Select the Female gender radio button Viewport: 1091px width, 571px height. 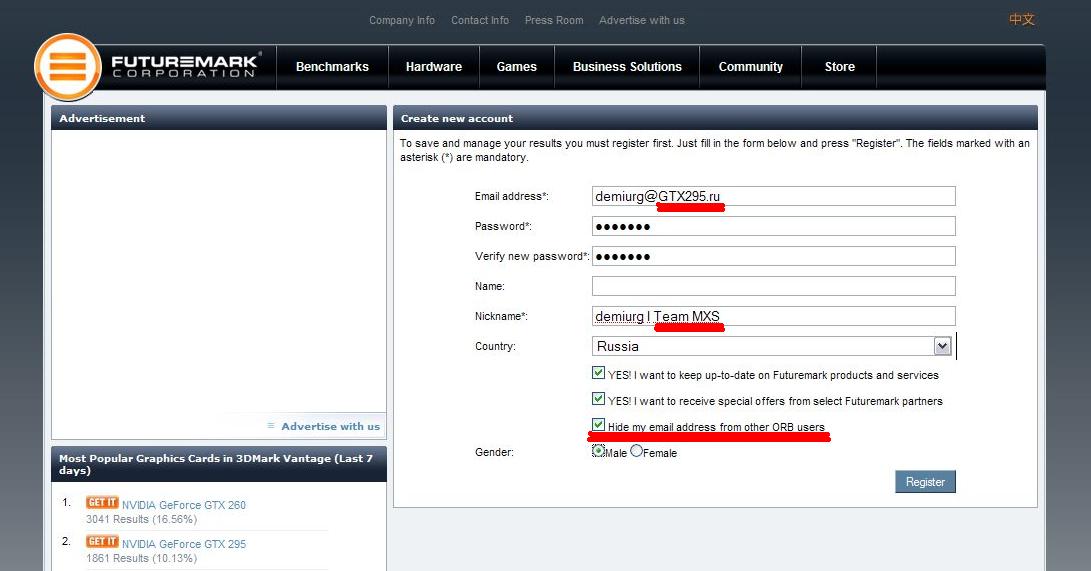(x=636, y=451)
